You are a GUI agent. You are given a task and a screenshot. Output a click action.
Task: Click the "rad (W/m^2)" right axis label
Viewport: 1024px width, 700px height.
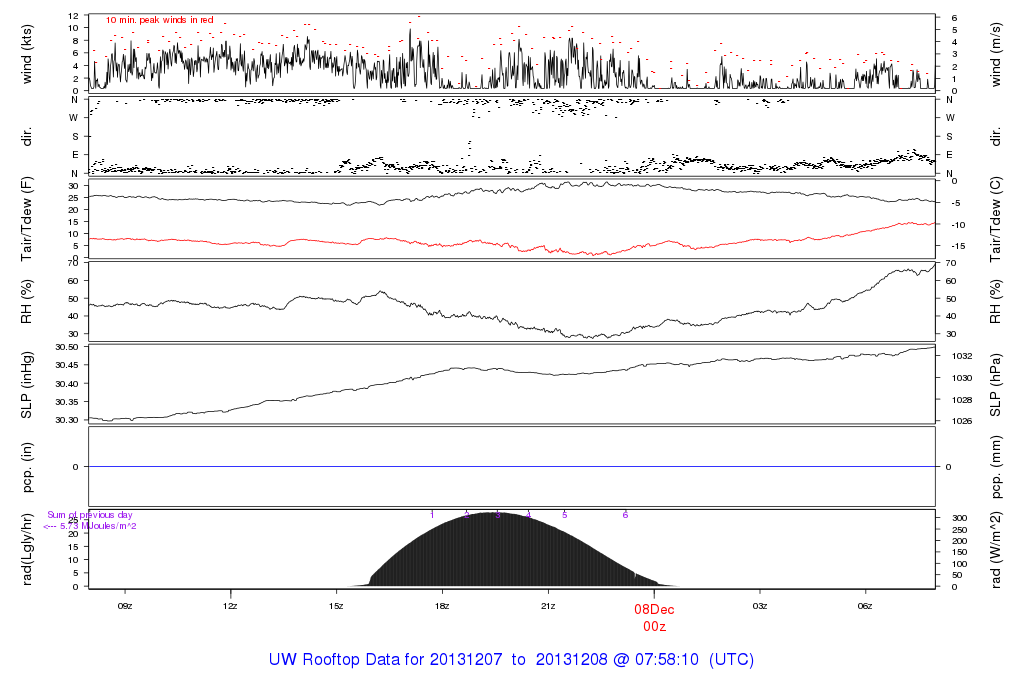(x=995, y=548)
